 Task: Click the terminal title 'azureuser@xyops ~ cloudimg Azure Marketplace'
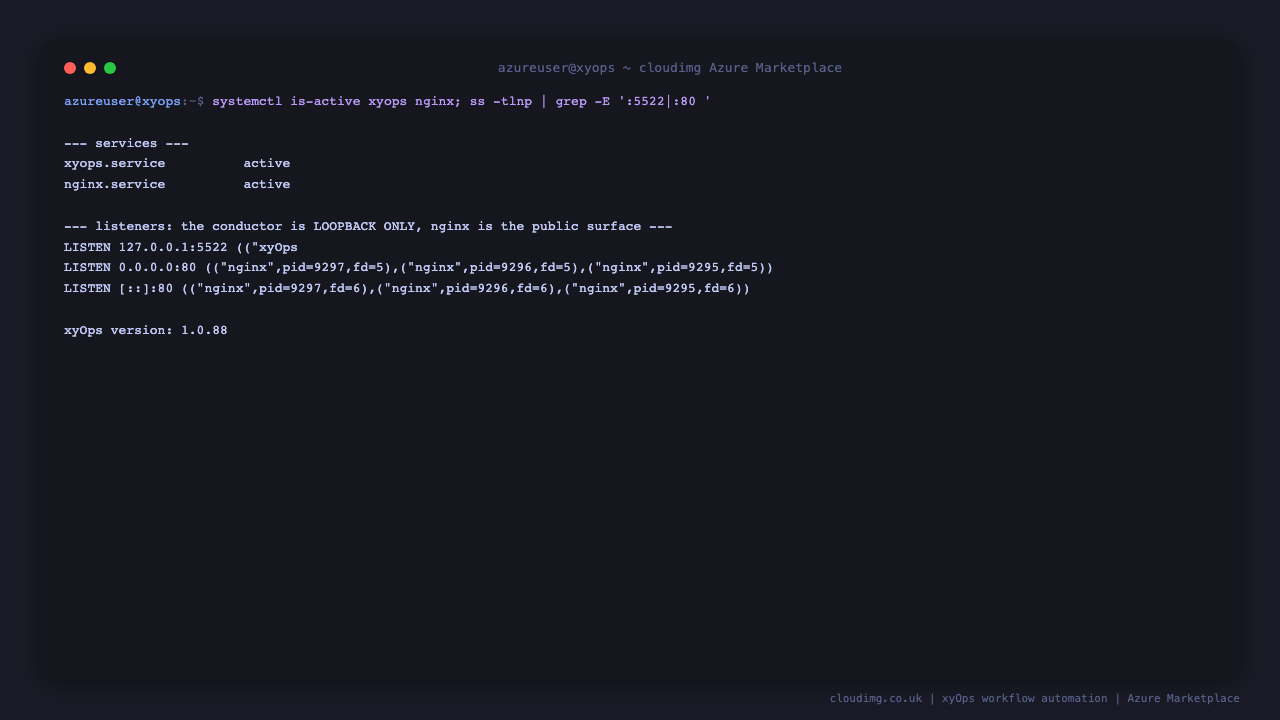[670, 68]
